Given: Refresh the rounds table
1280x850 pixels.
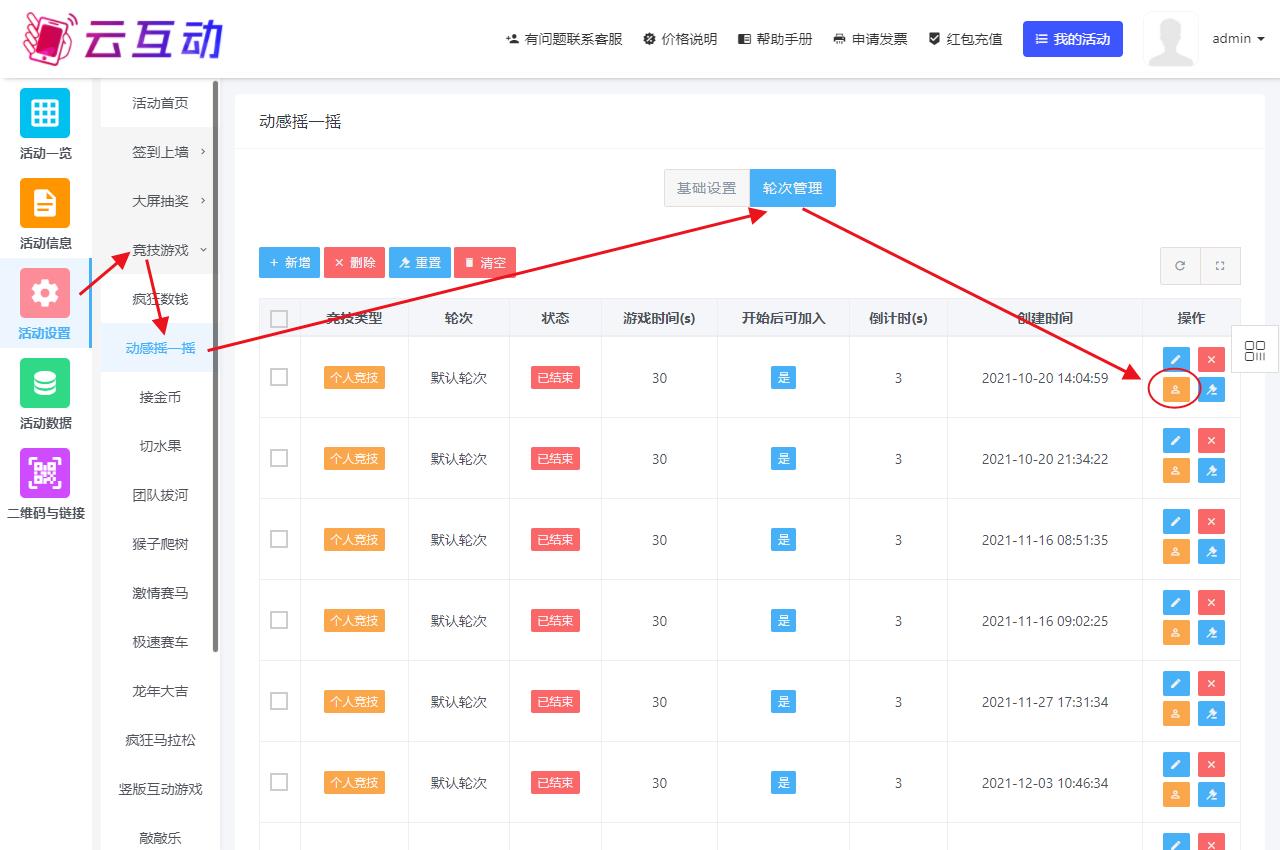Looking at the screenshot, I should pyautogui.click(x=1180, y=266).
